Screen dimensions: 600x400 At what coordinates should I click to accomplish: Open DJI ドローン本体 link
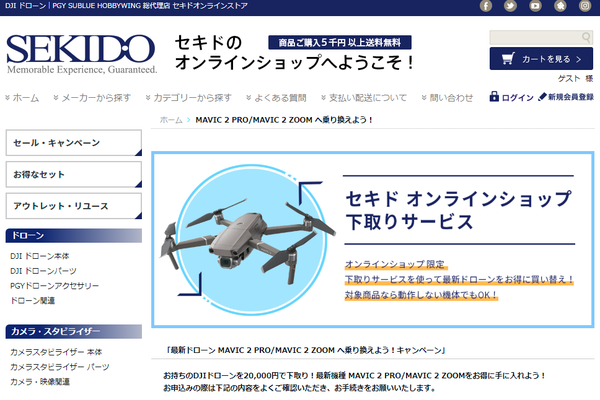[x=39, y=256]
